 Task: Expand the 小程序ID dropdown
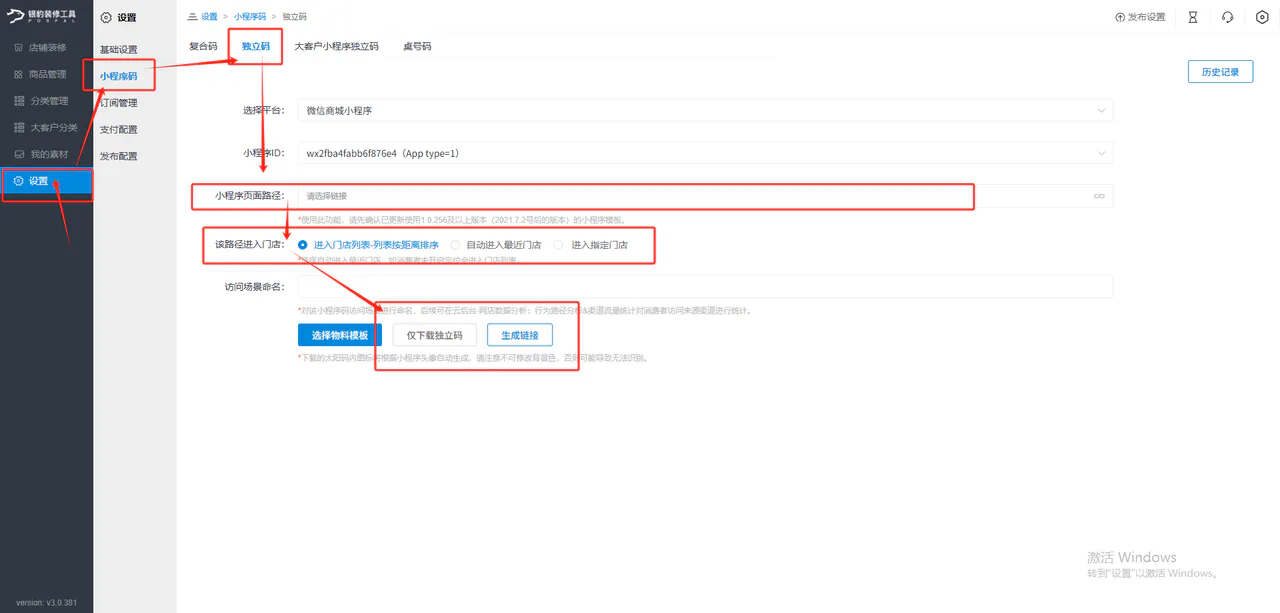[x=705, y=153]
